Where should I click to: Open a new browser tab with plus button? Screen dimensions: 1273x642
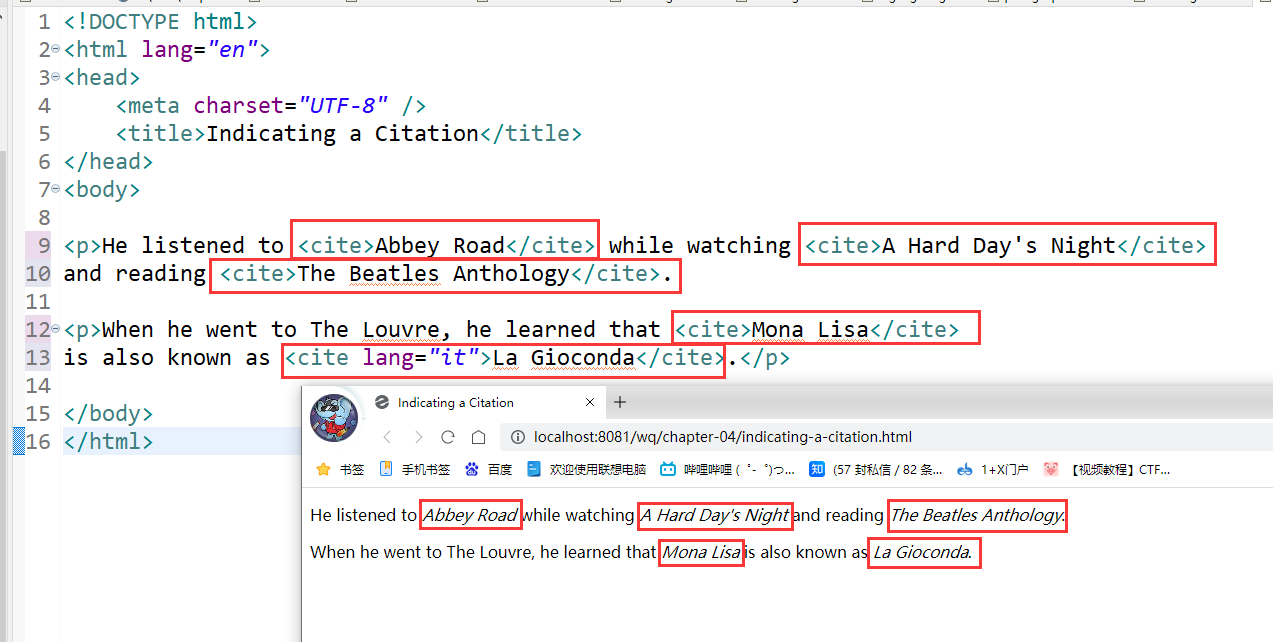point(619,402)
